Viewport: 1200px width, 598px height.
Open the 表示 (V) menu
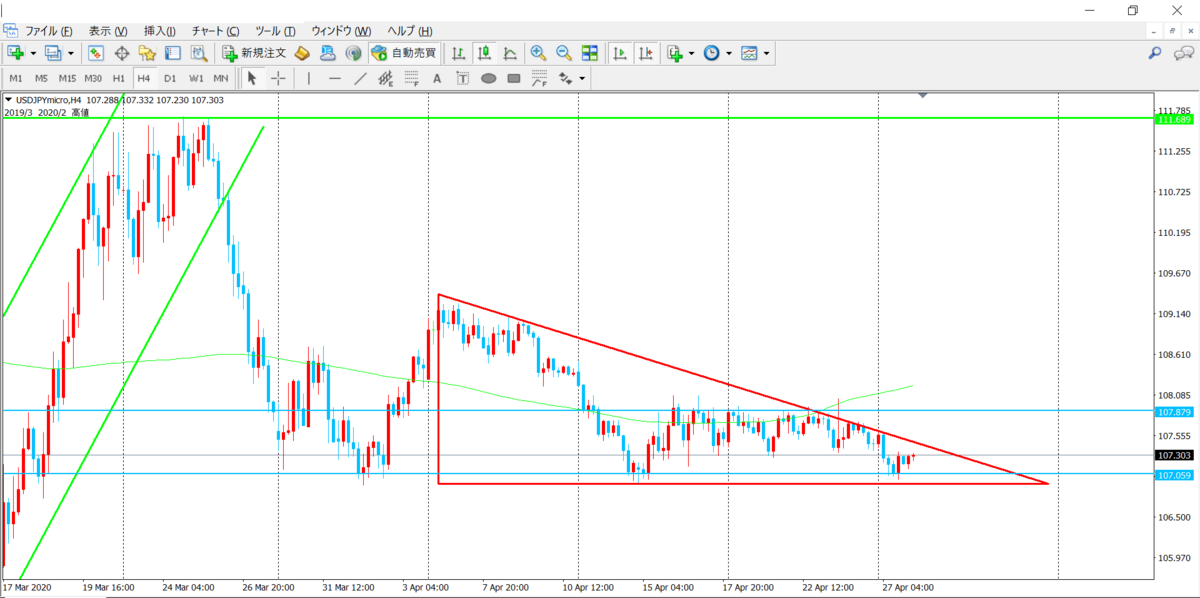click(108, 31)
